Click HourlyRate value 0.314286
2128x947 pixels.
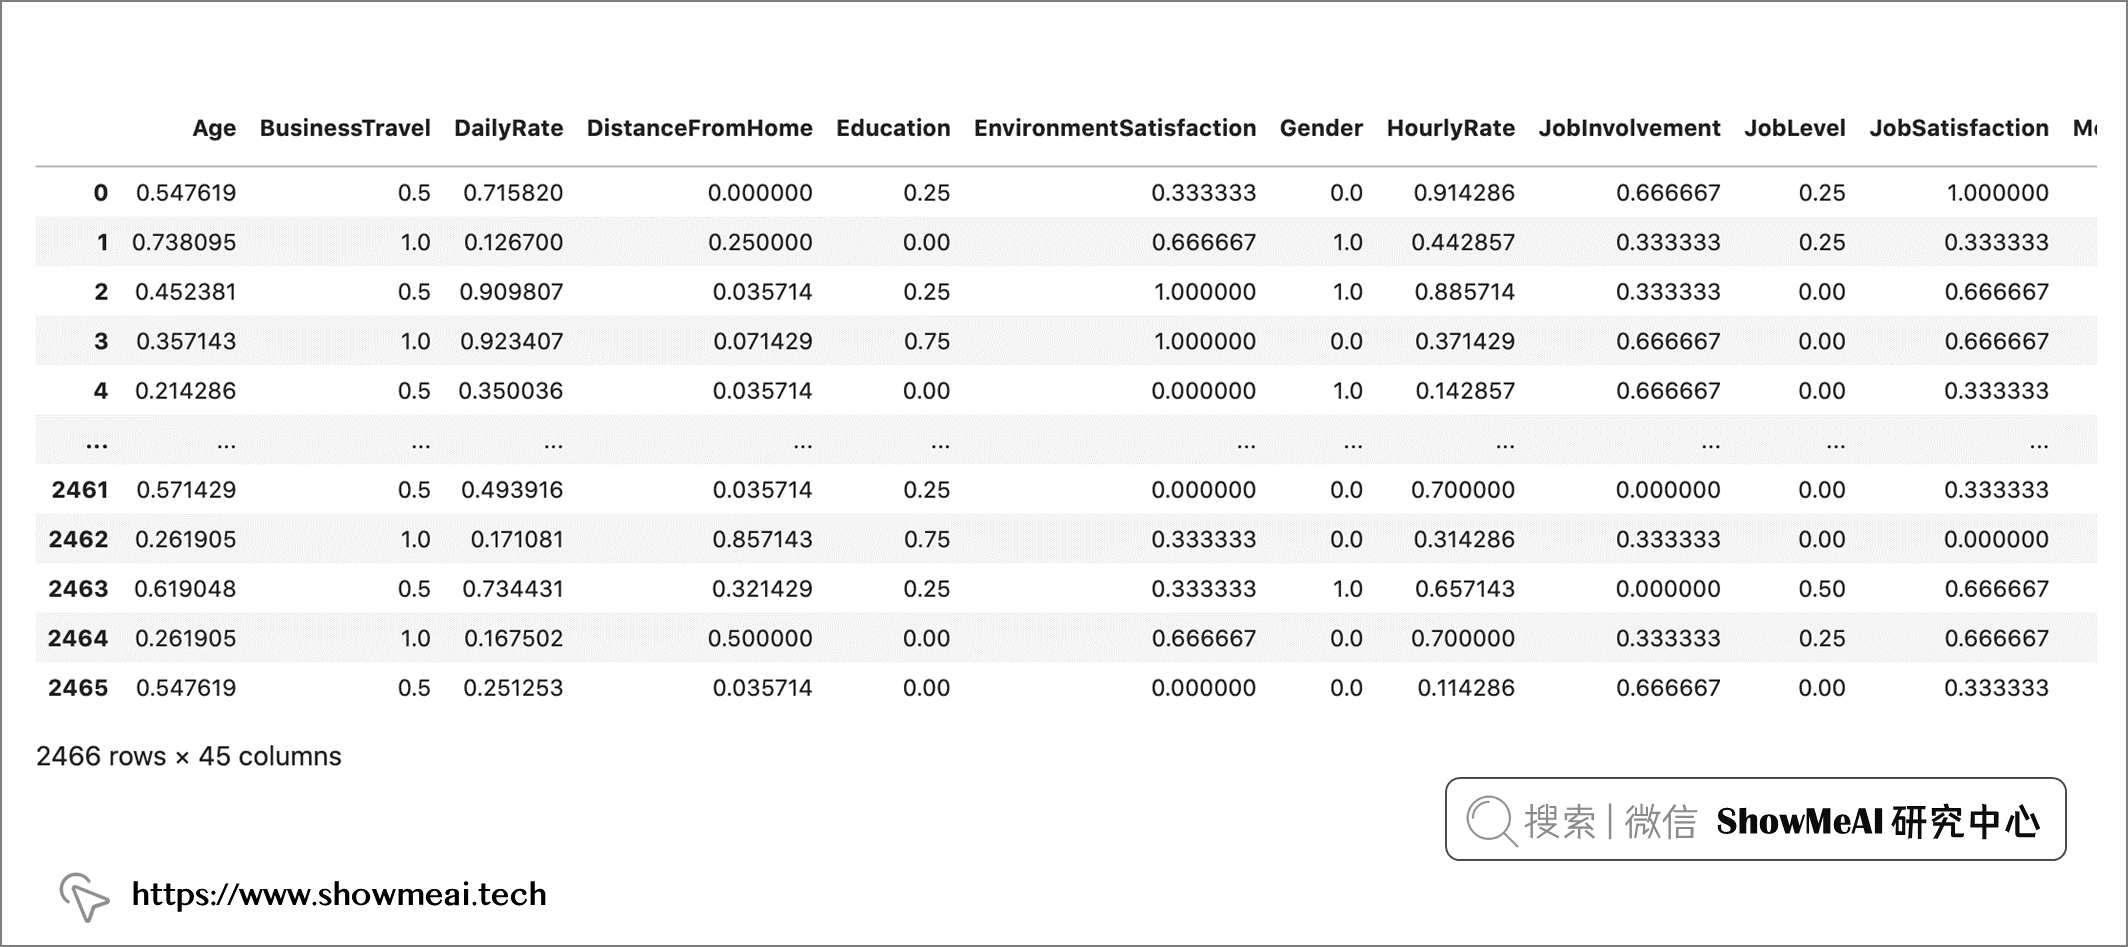1464,539
